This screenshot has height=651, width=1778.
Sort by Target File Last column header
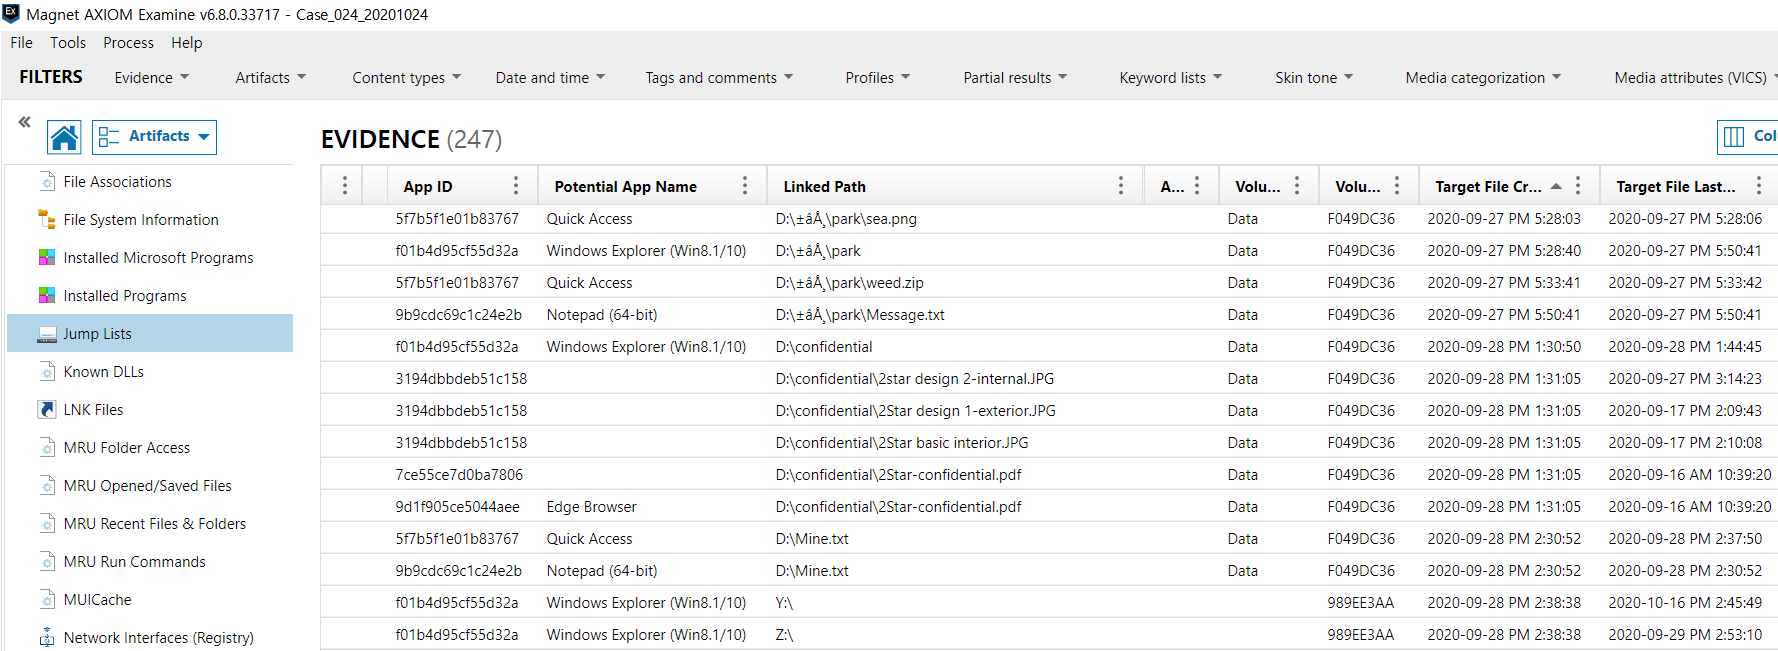[1675, 186]
